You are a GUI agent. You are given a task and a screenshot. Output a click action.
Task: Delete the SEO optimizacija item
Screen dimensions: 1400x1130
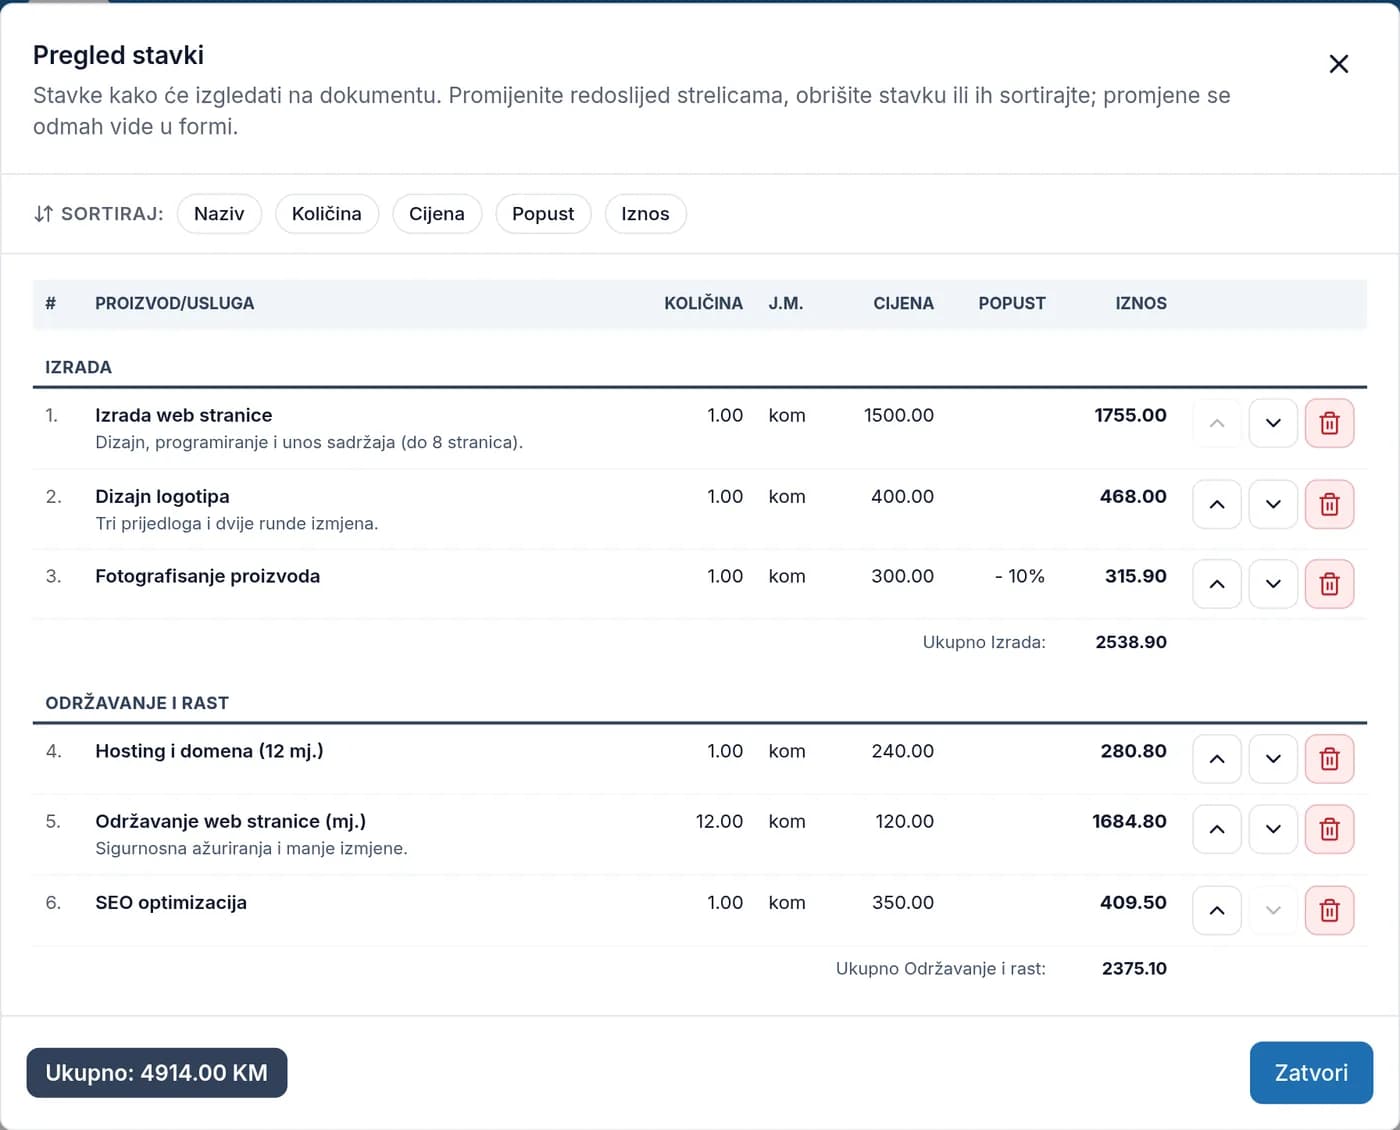coord(1329,910)
